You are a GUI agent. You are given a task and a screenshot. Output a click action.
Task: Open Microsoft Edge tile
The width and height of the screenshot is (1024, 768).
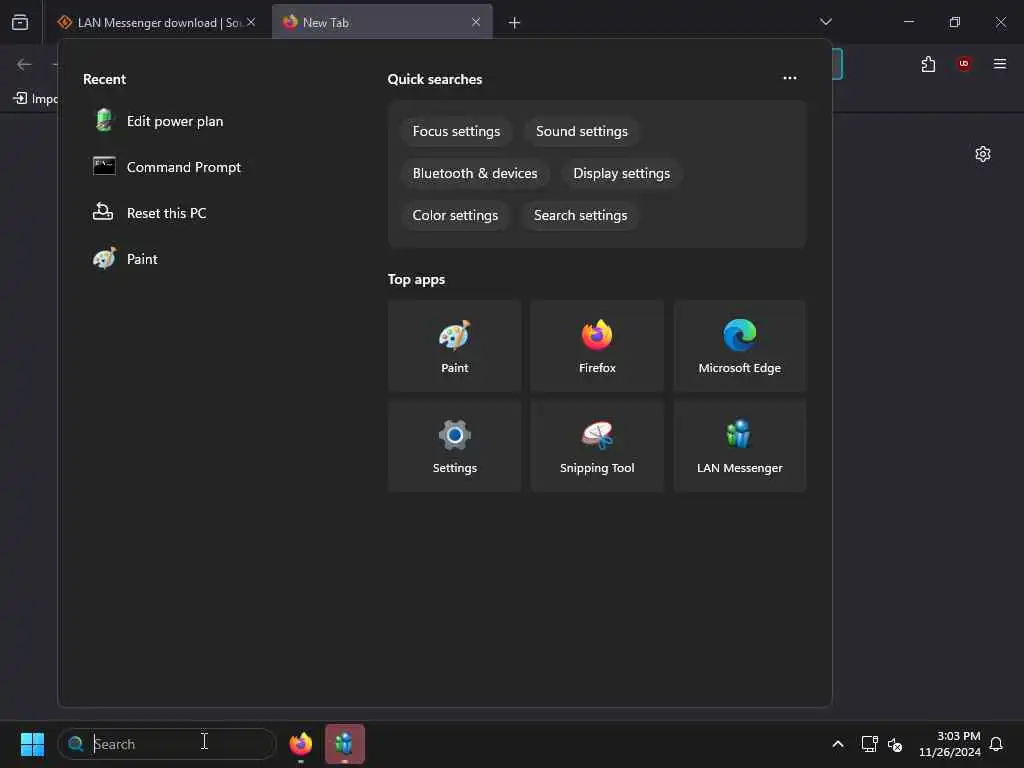point(739,346)
